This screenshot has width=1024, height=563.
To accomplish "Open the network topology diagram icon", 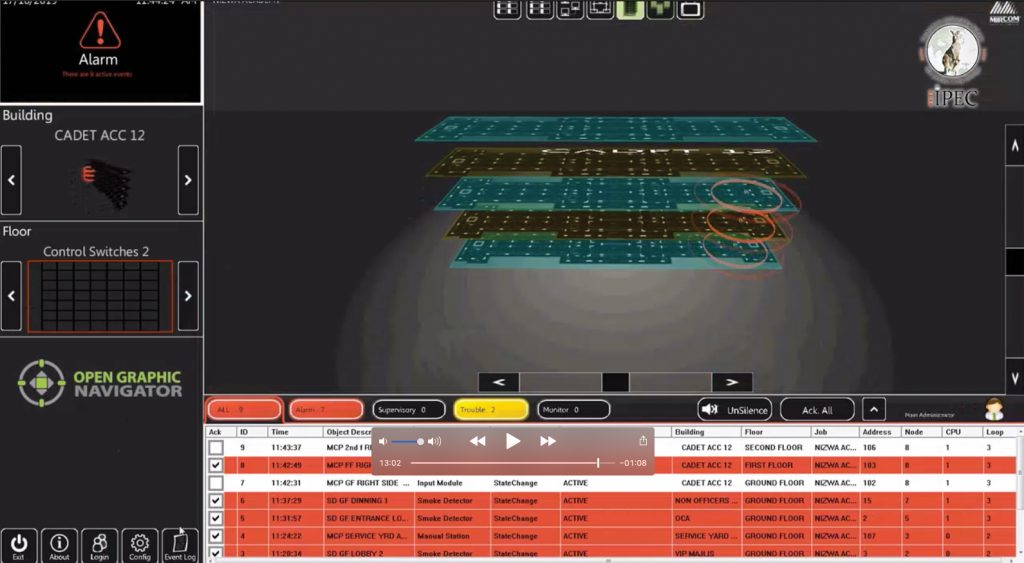I will pyautogui.click(x=600, y=9).
